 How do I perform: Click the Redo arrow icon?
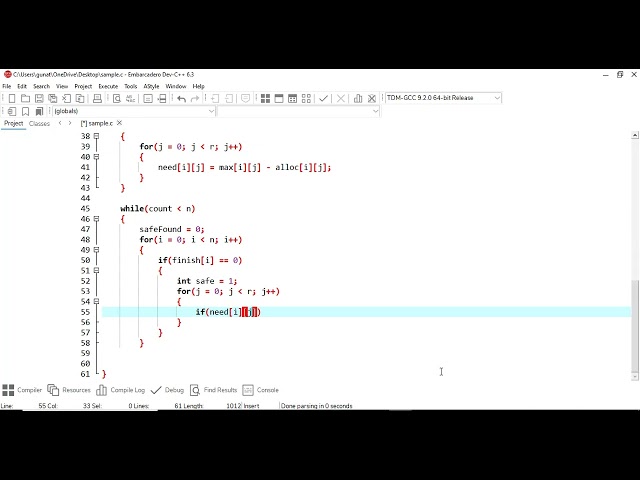(195, 98)
